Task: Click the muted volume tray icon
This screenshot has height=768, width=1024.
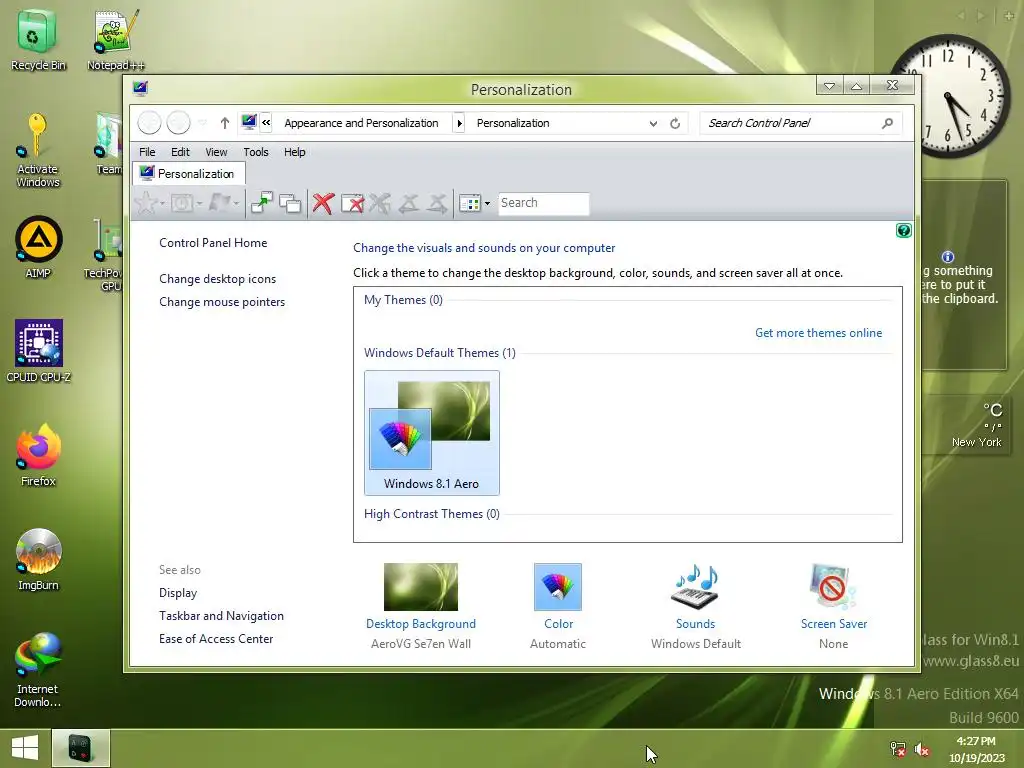Action: [x=922, y=749]
